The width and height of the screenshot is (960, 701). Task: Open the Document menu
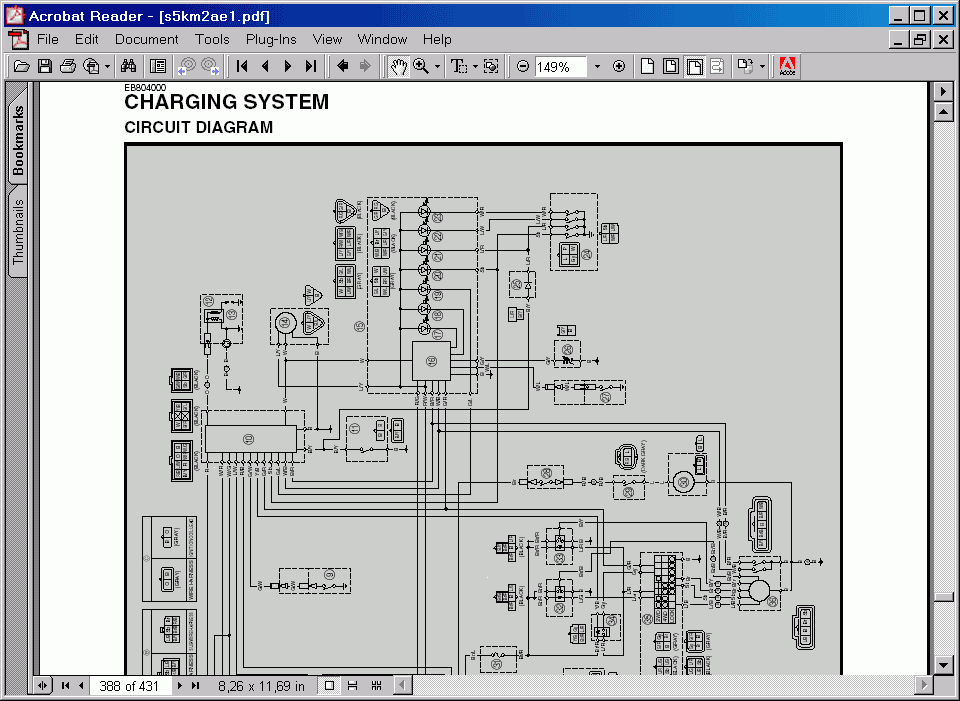point(146,39)
